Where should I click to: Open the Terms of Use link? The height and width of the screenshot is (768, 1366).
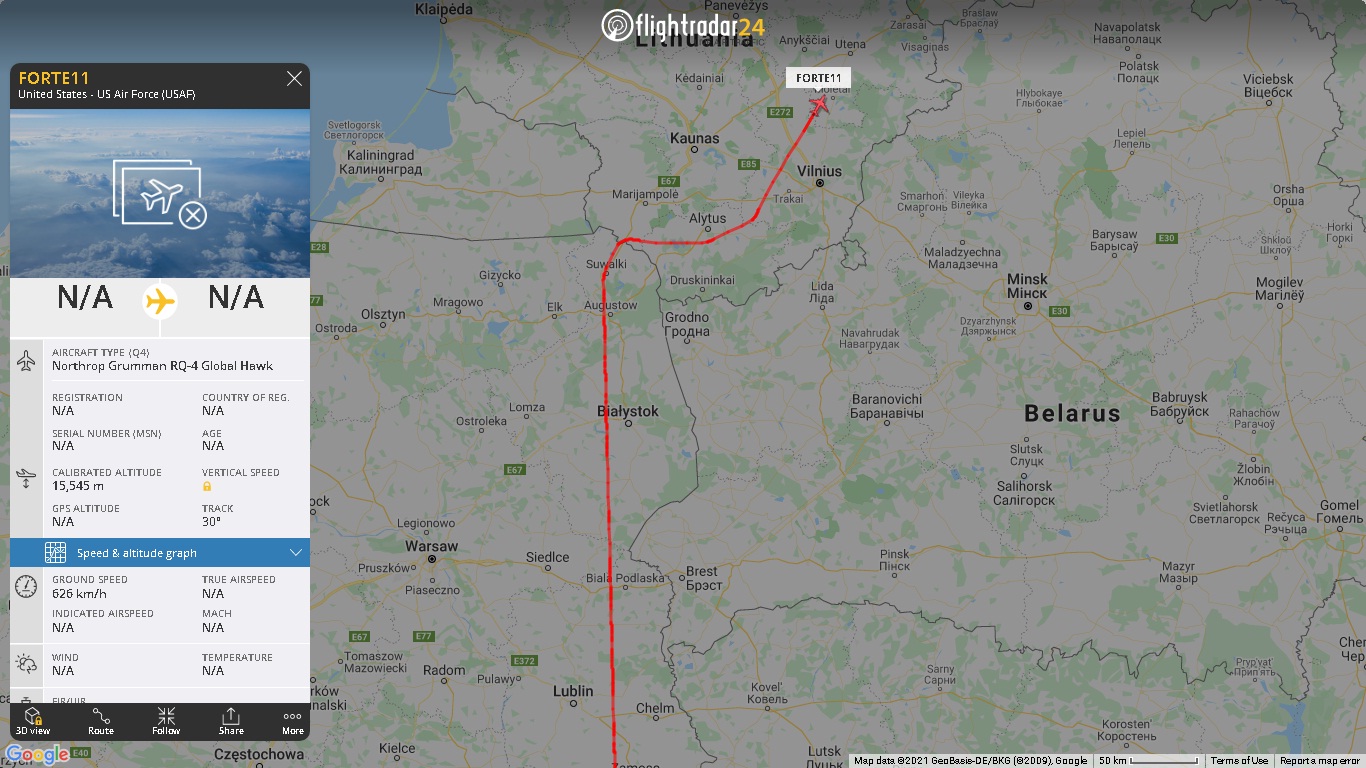coord(1239,761)
